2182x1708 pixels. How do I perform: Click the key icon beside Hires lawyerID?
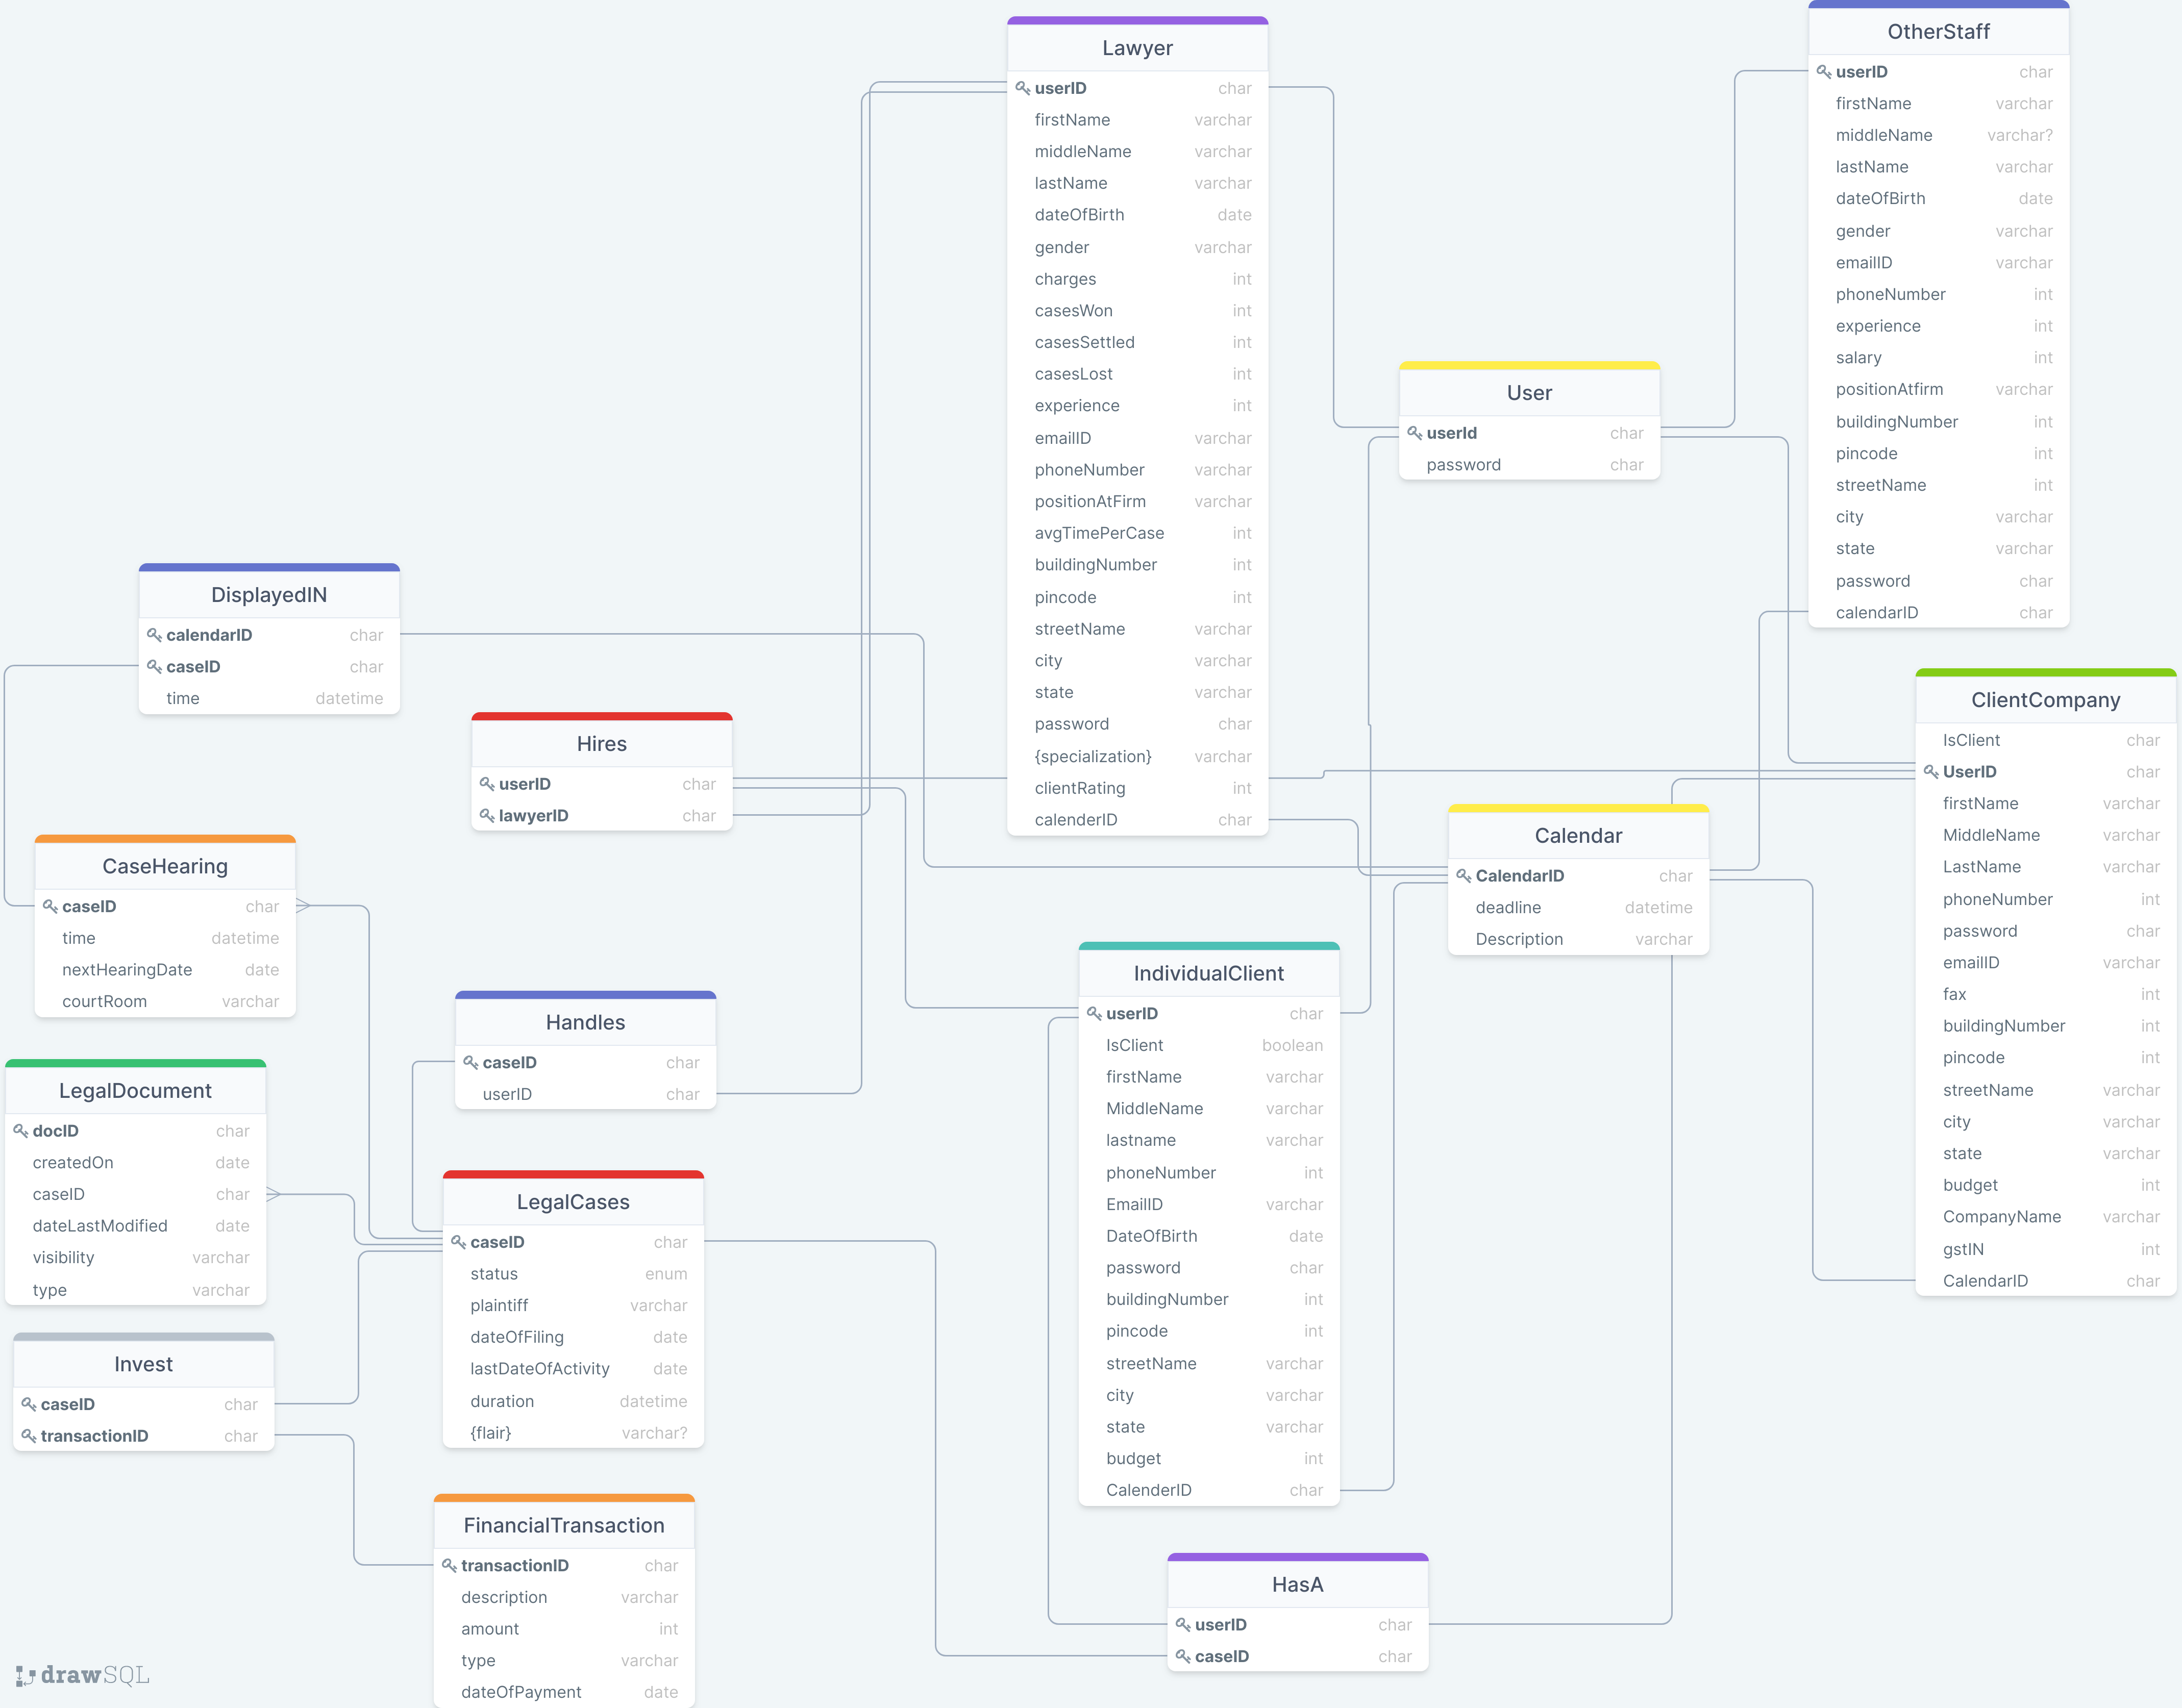click(487, 816)
